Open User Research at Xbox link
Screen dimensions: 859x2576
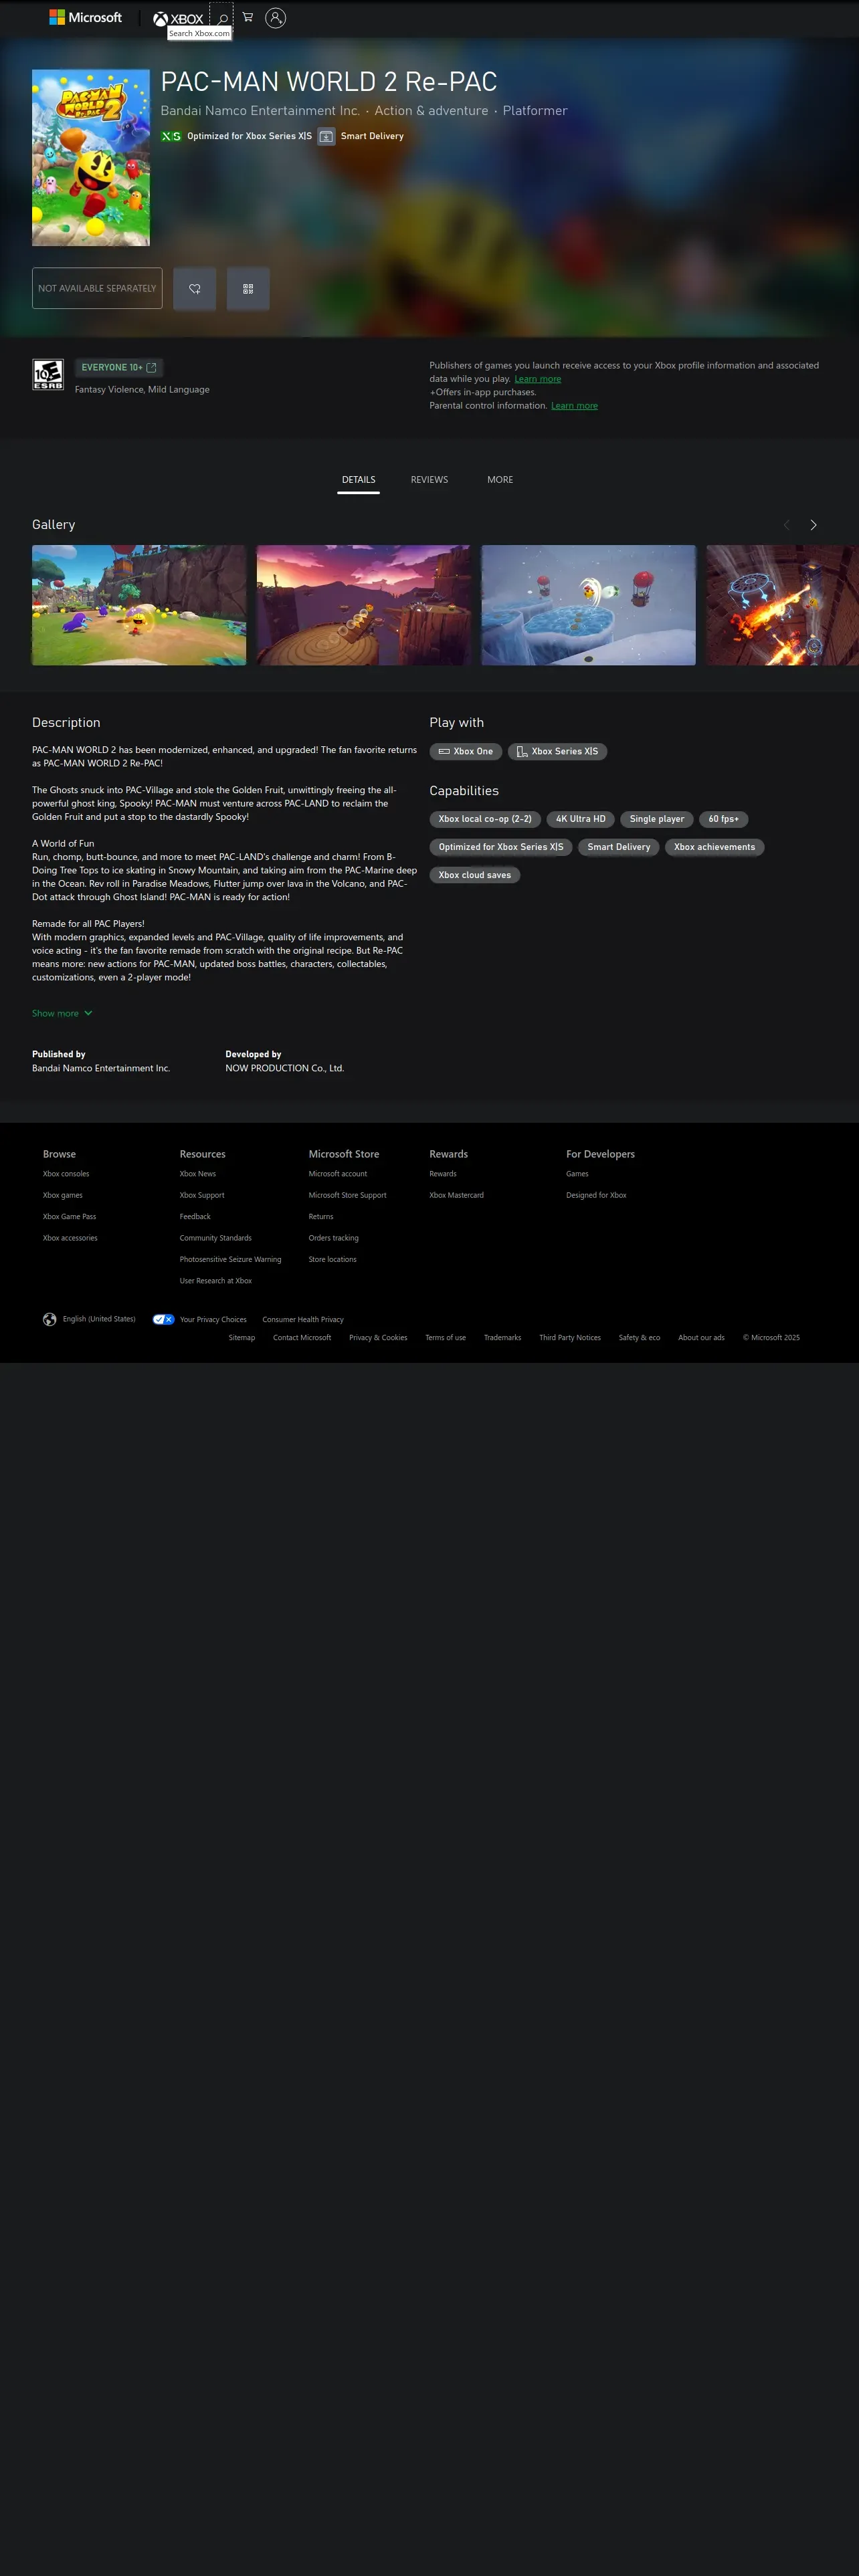click(x=216, y=1281)
